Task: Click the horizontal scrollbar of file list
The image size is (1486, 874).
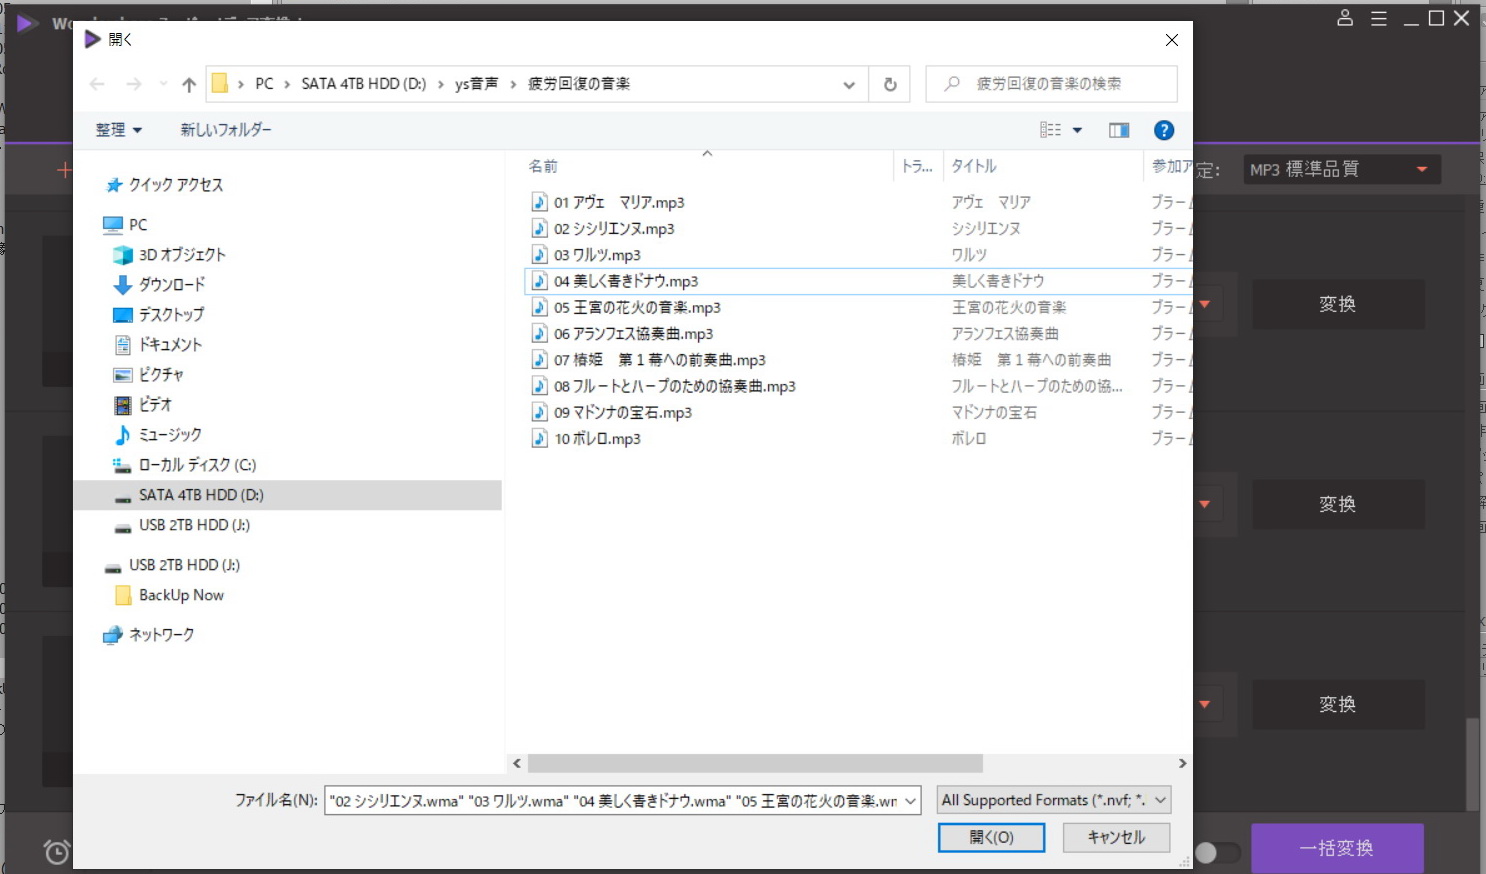Action: point(755,763)
